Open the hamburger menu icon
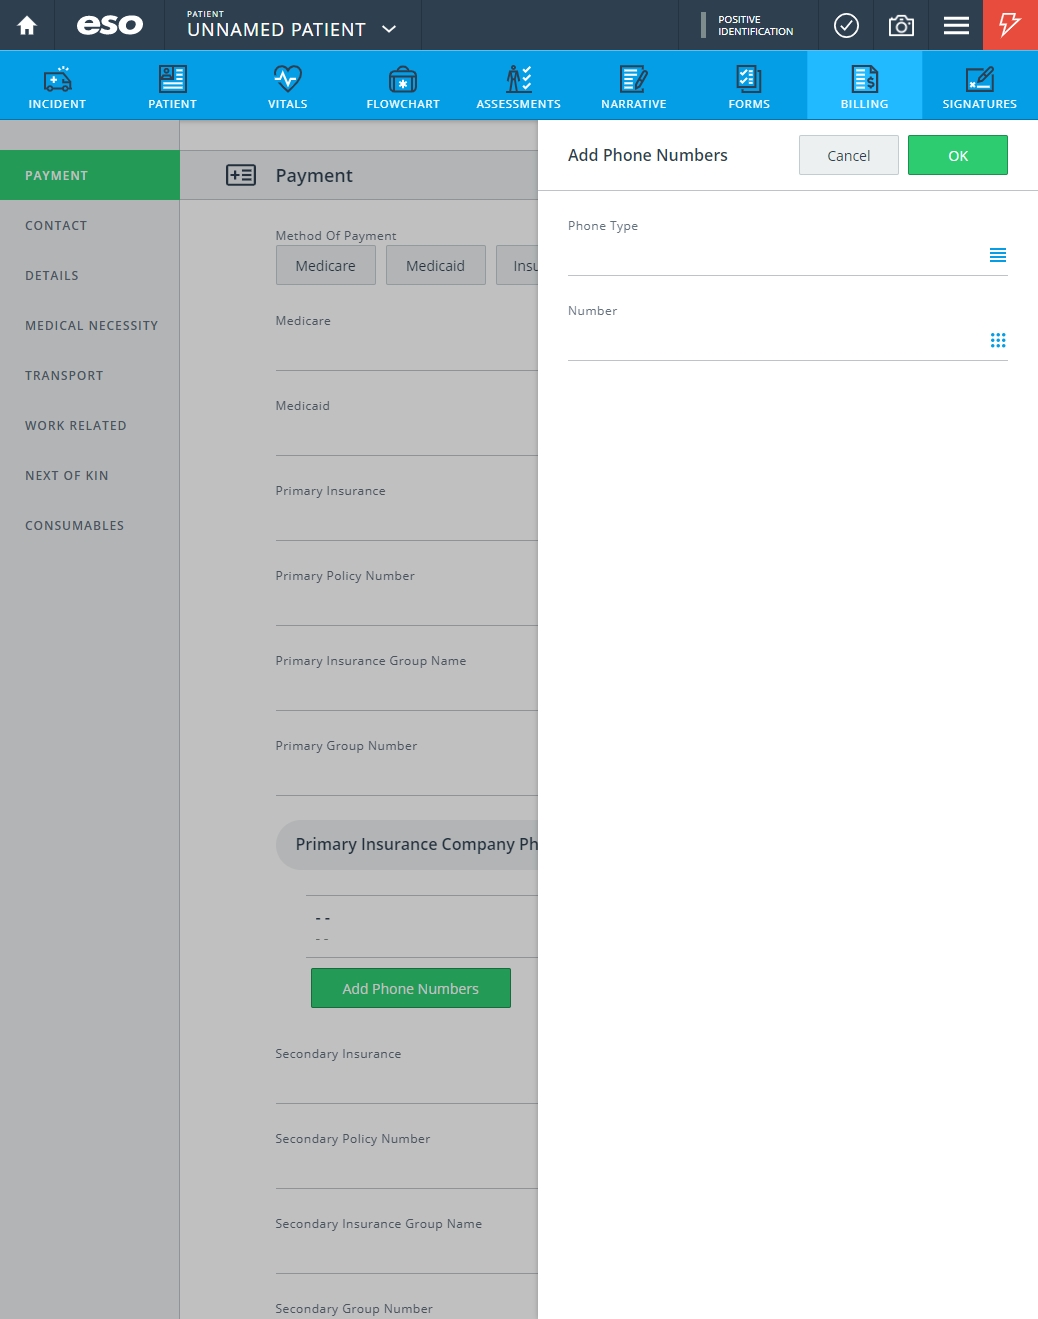Image resolution: width=1038 pixels, height=1319 pixels. (956, 25)
